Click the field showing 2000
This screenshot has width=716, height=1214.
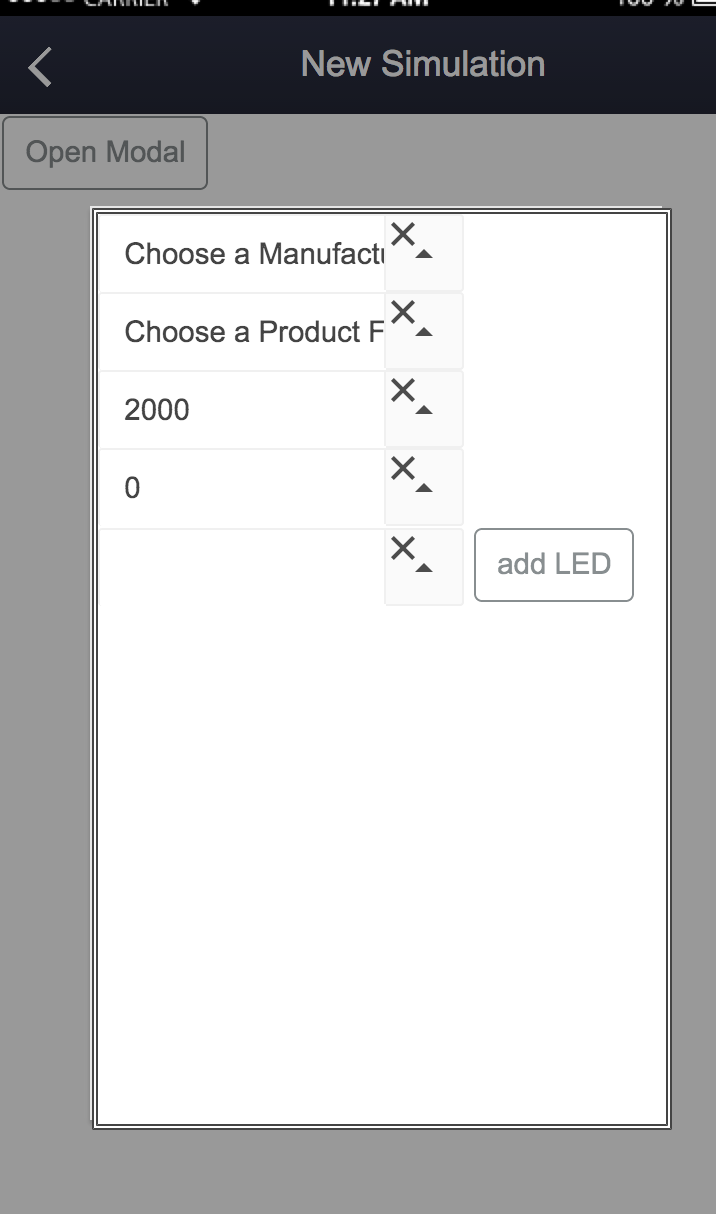242,410
